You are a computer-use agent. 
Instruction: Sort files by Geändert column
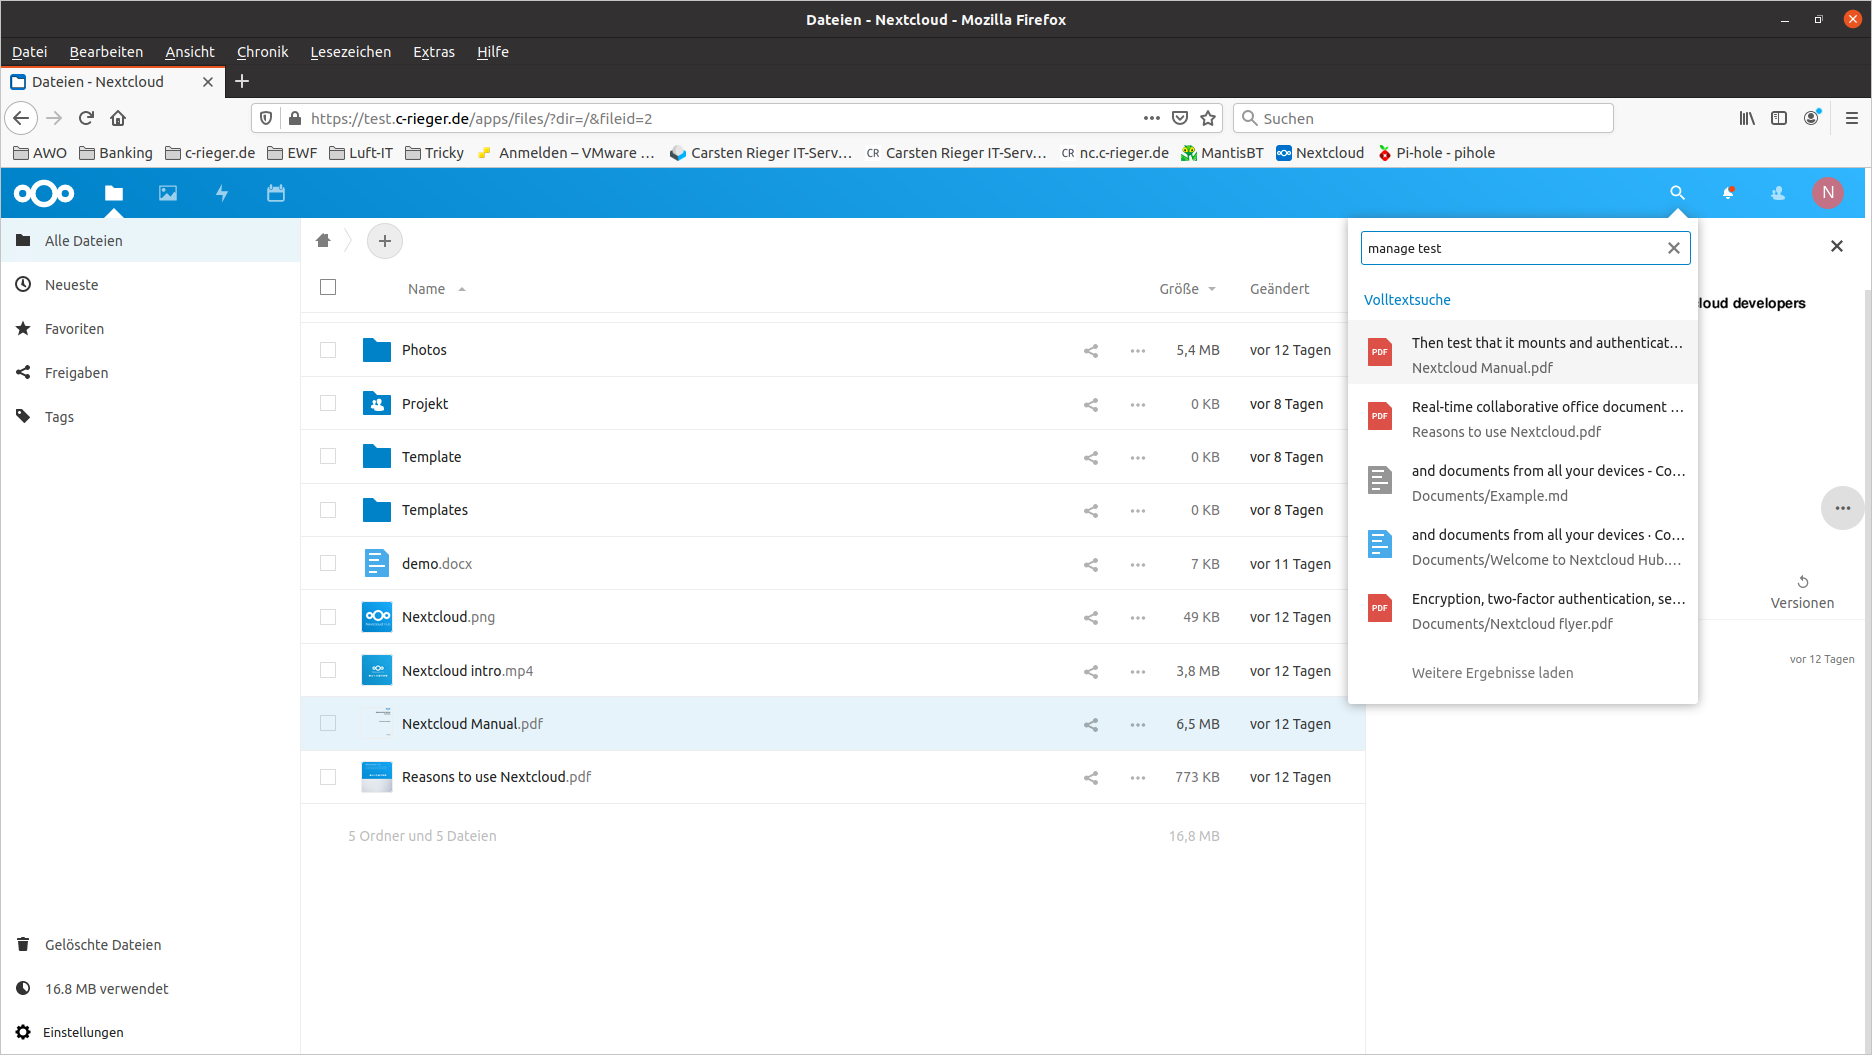pyautogui.click(x=1279, y=289)
